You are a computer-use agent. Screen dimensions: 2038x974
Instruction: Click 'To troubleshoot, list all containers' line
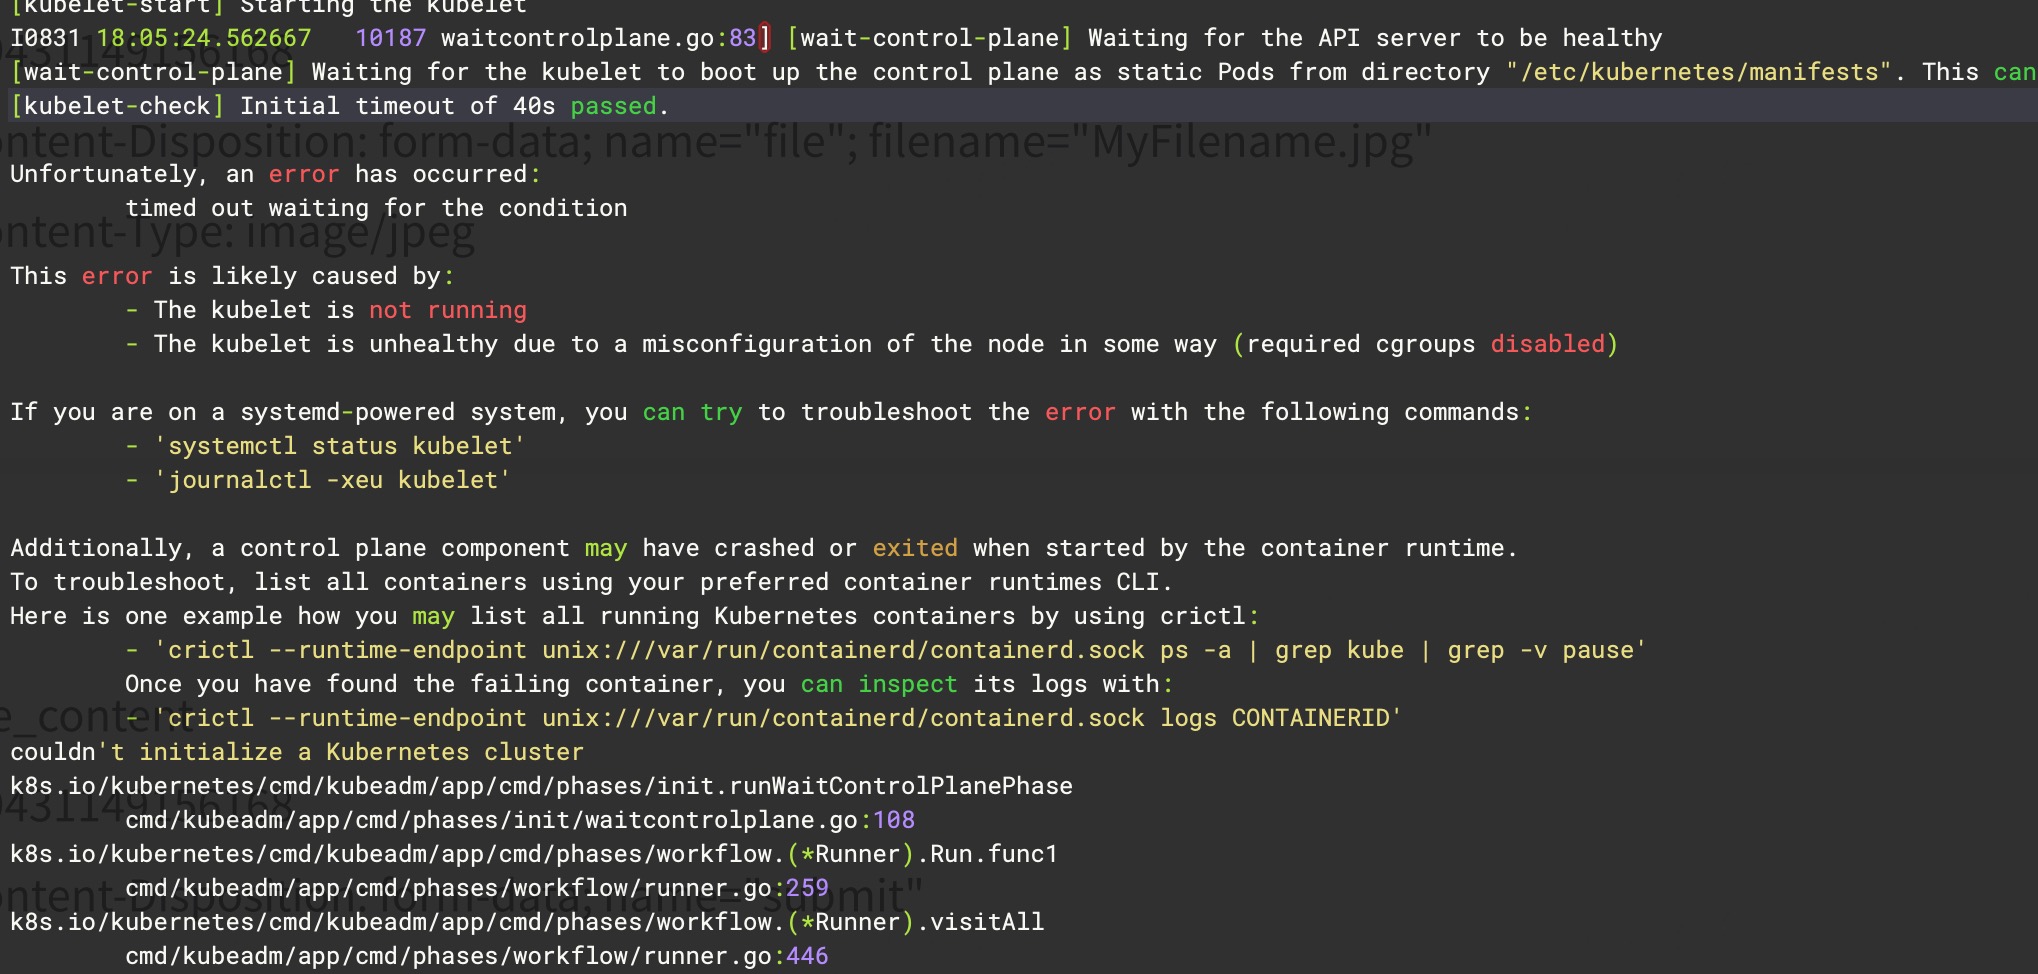point(591,582)
